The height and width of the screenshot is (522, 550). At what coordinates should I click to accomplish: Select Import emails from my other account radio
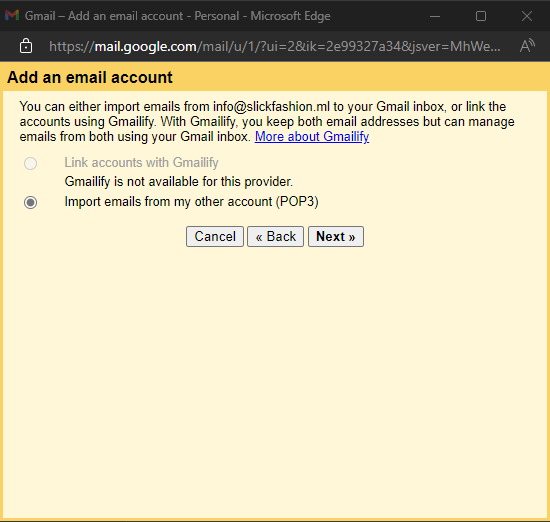[31, 202]
